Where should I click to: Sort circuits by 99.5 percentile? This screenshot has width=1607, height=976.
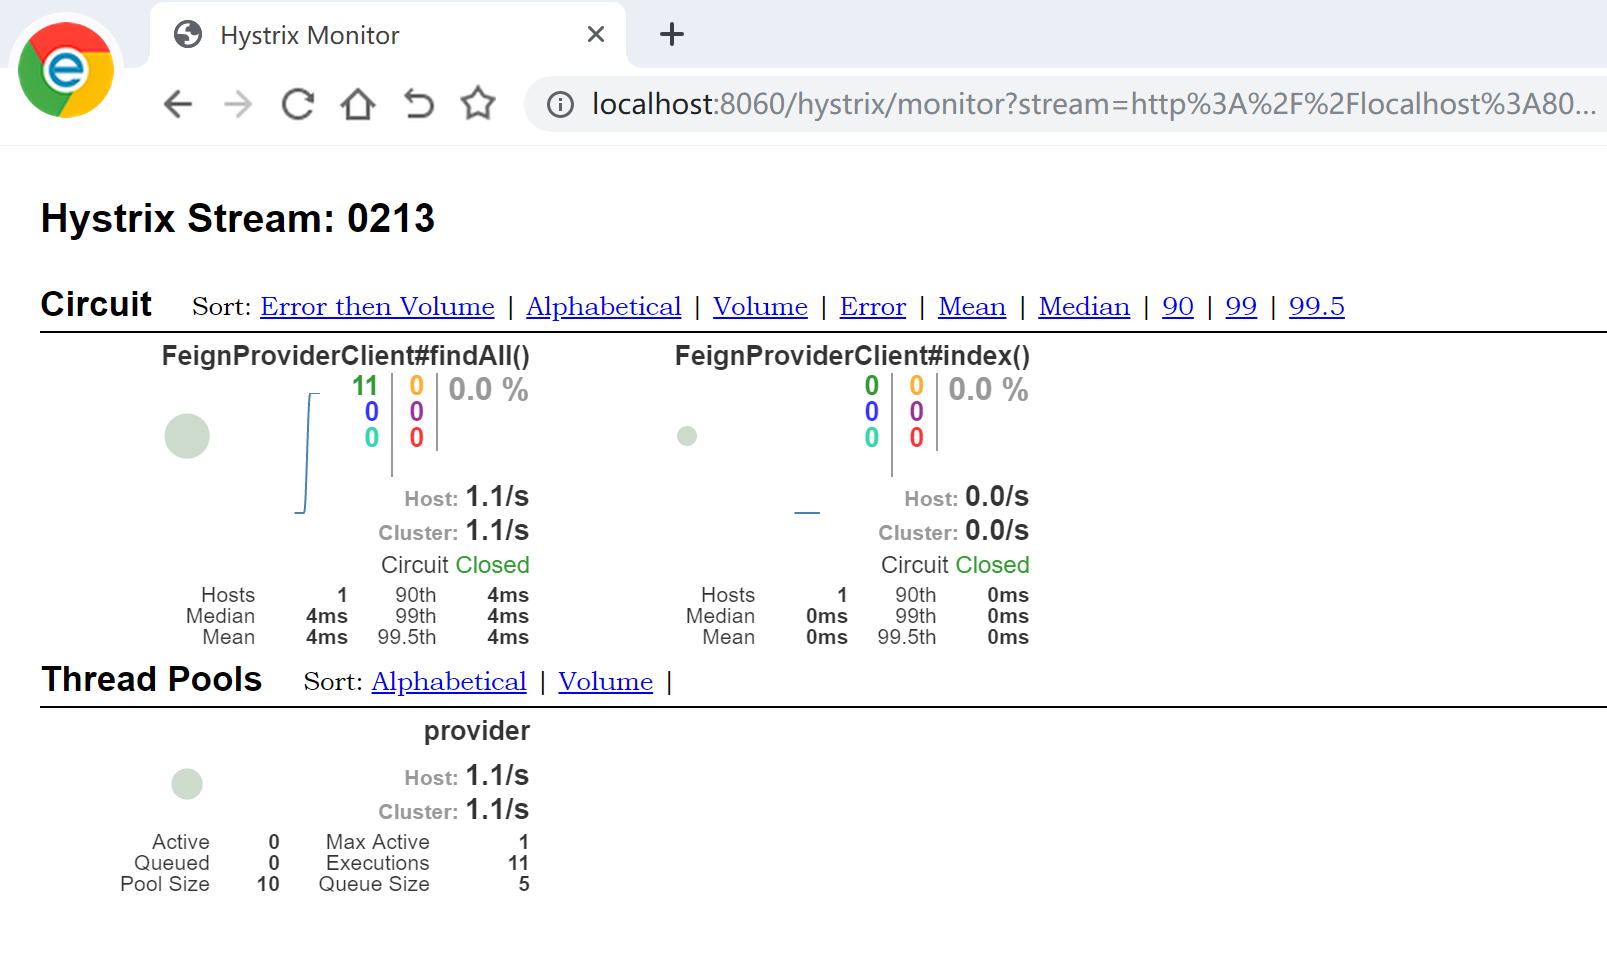[x=1317, y=306]
